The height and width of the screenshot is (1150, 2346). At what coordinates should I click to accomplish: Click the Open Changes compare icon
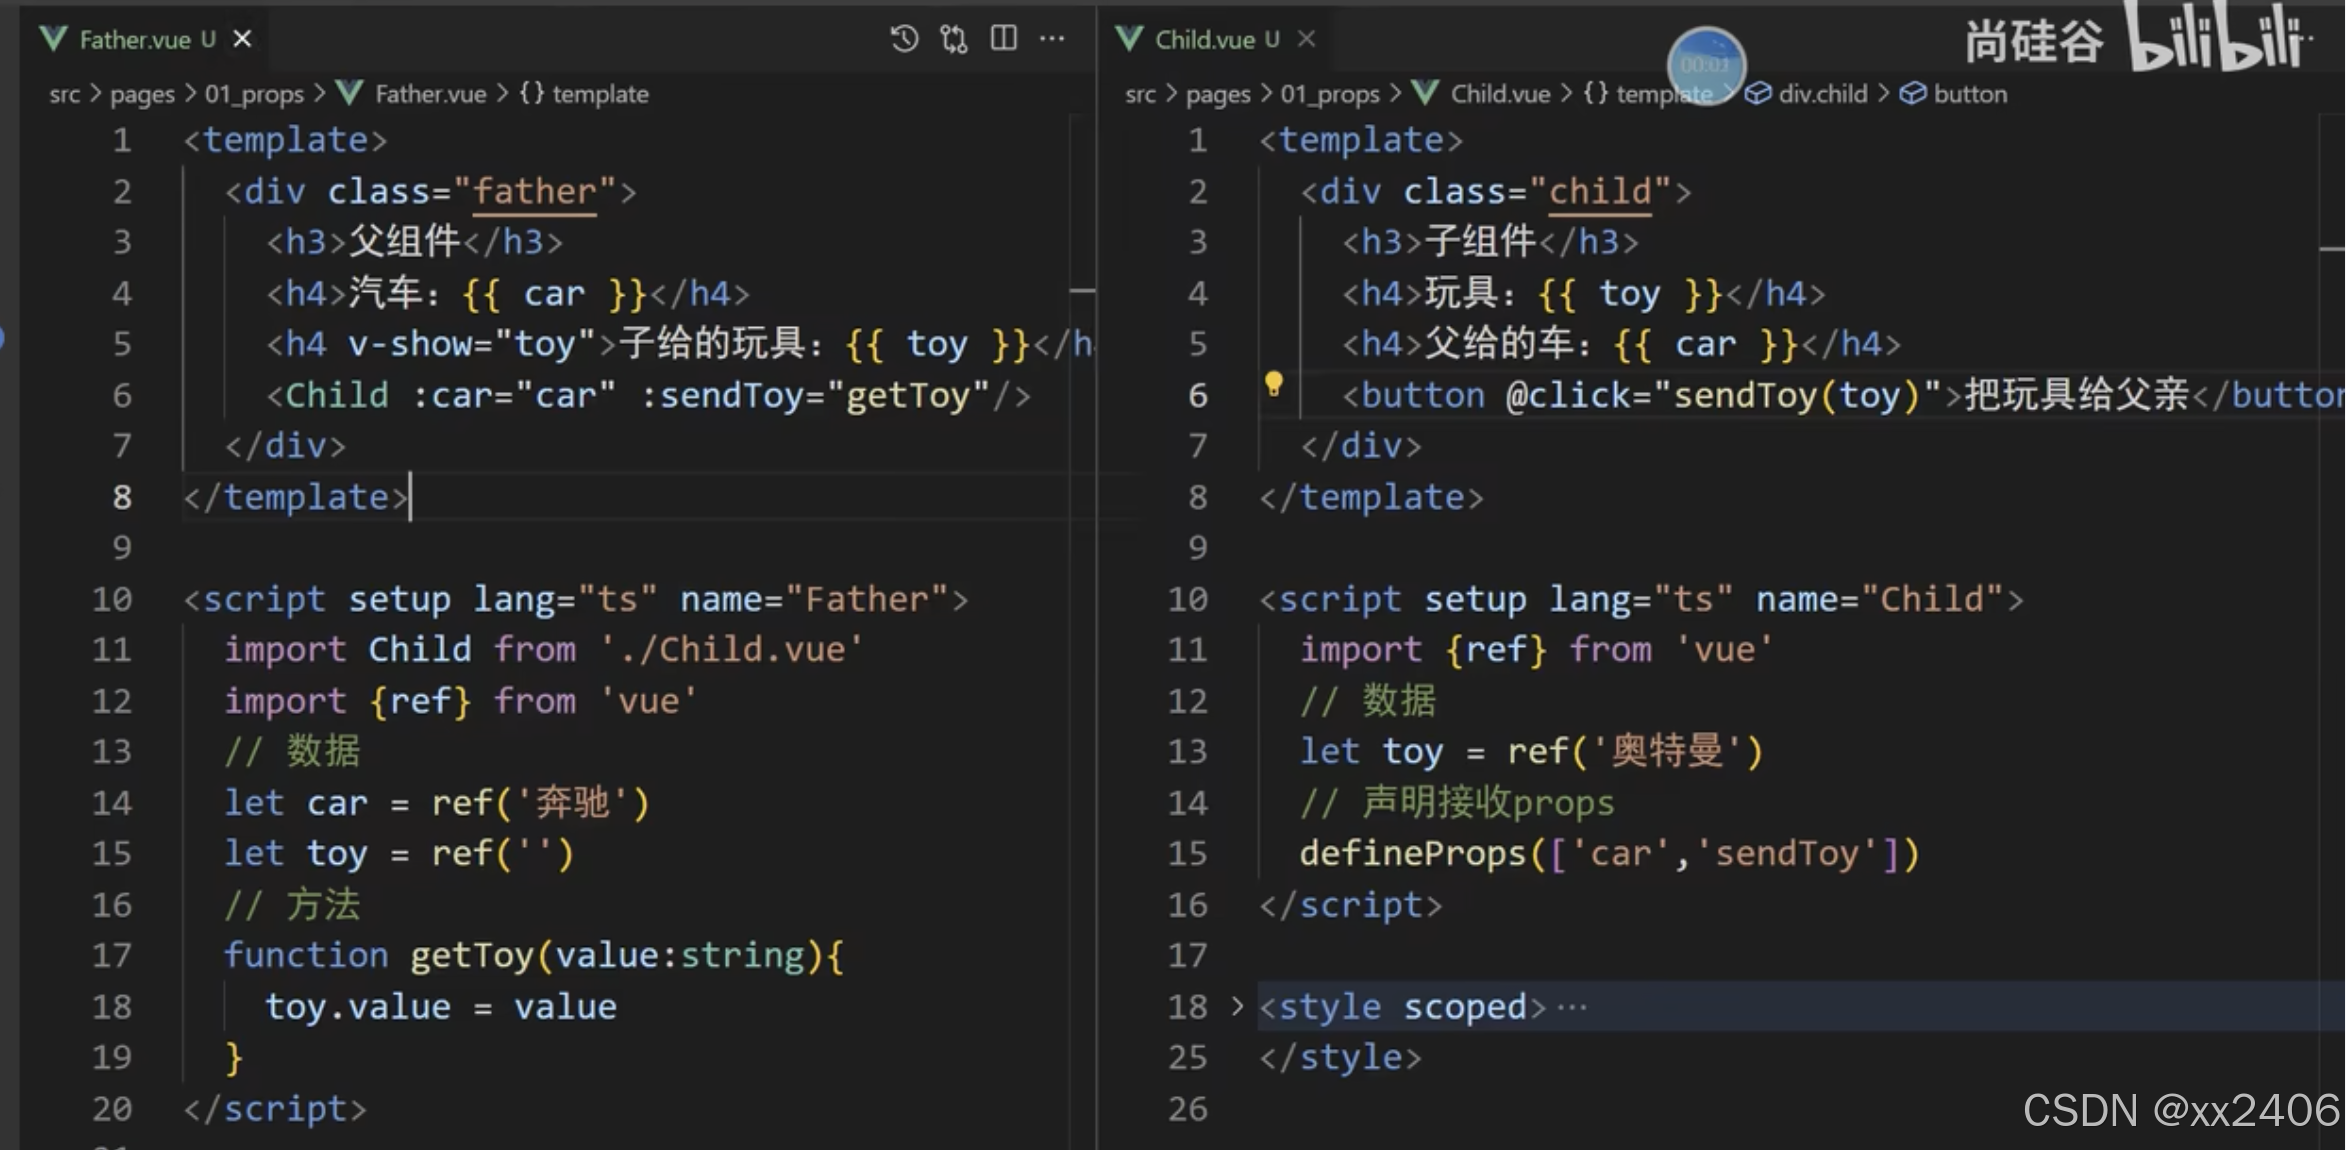(x=952, y=38)
